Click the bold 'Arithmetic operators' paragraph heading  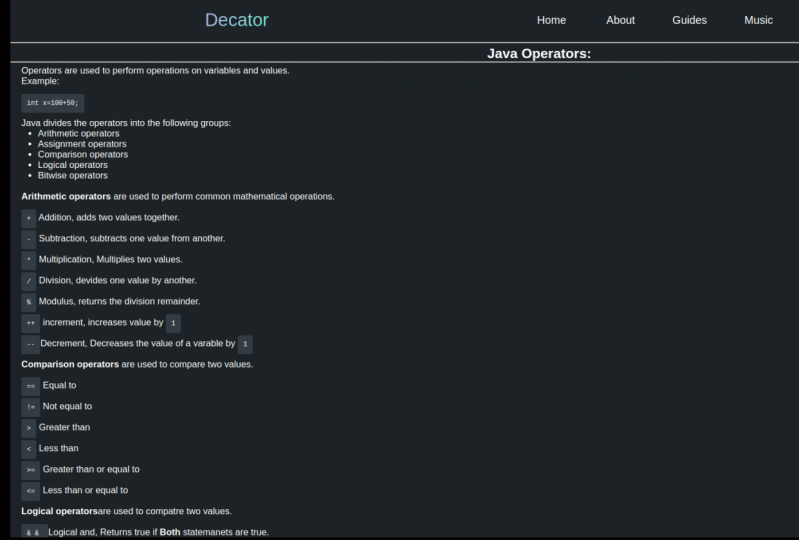(66, 196)
